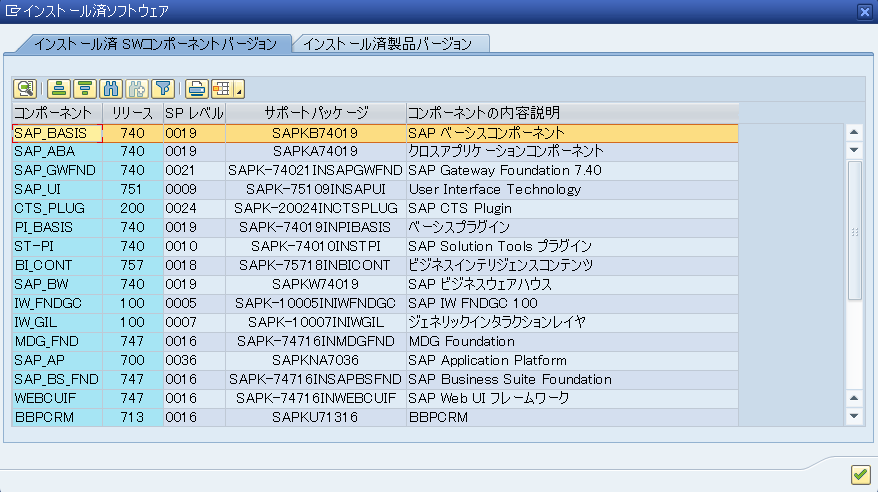The image size is (878, 492).
Task: Click support package SAPKA74019
Action: point(315,152)
